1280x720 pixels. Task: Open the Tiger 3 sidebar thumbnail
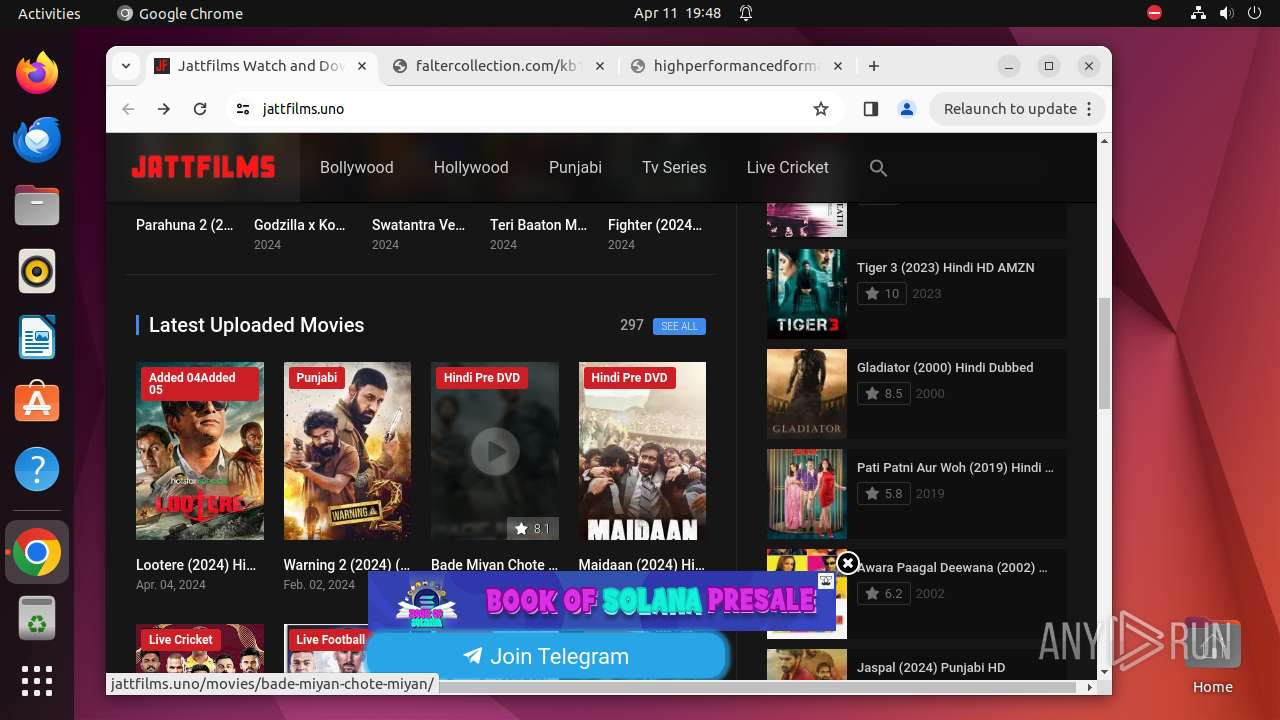(x=807, y=293)
